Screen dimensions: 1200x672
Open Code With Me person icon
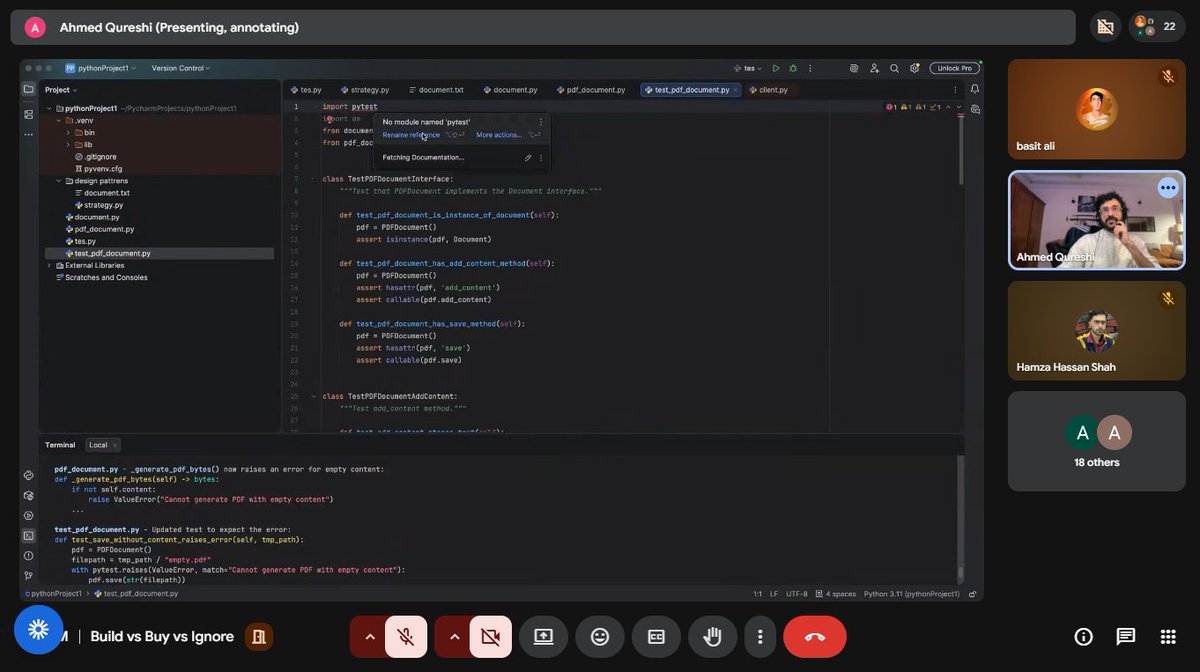[875, 68]
